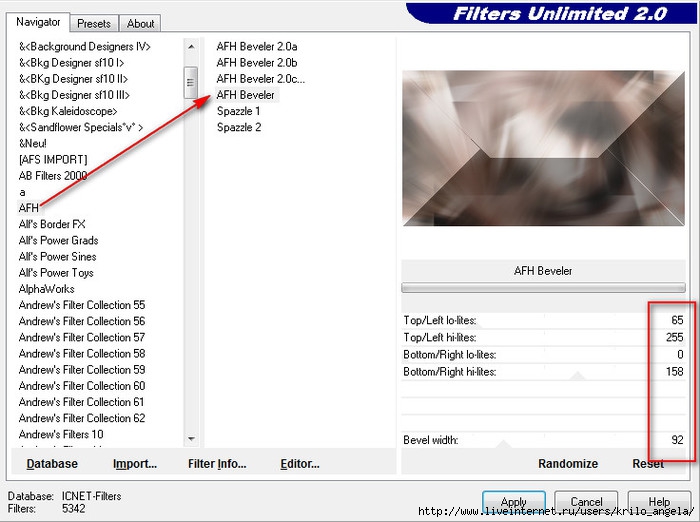Adjust the Bevel width slider
Viewport: 700px width, 522px height.
click(543, 440)
